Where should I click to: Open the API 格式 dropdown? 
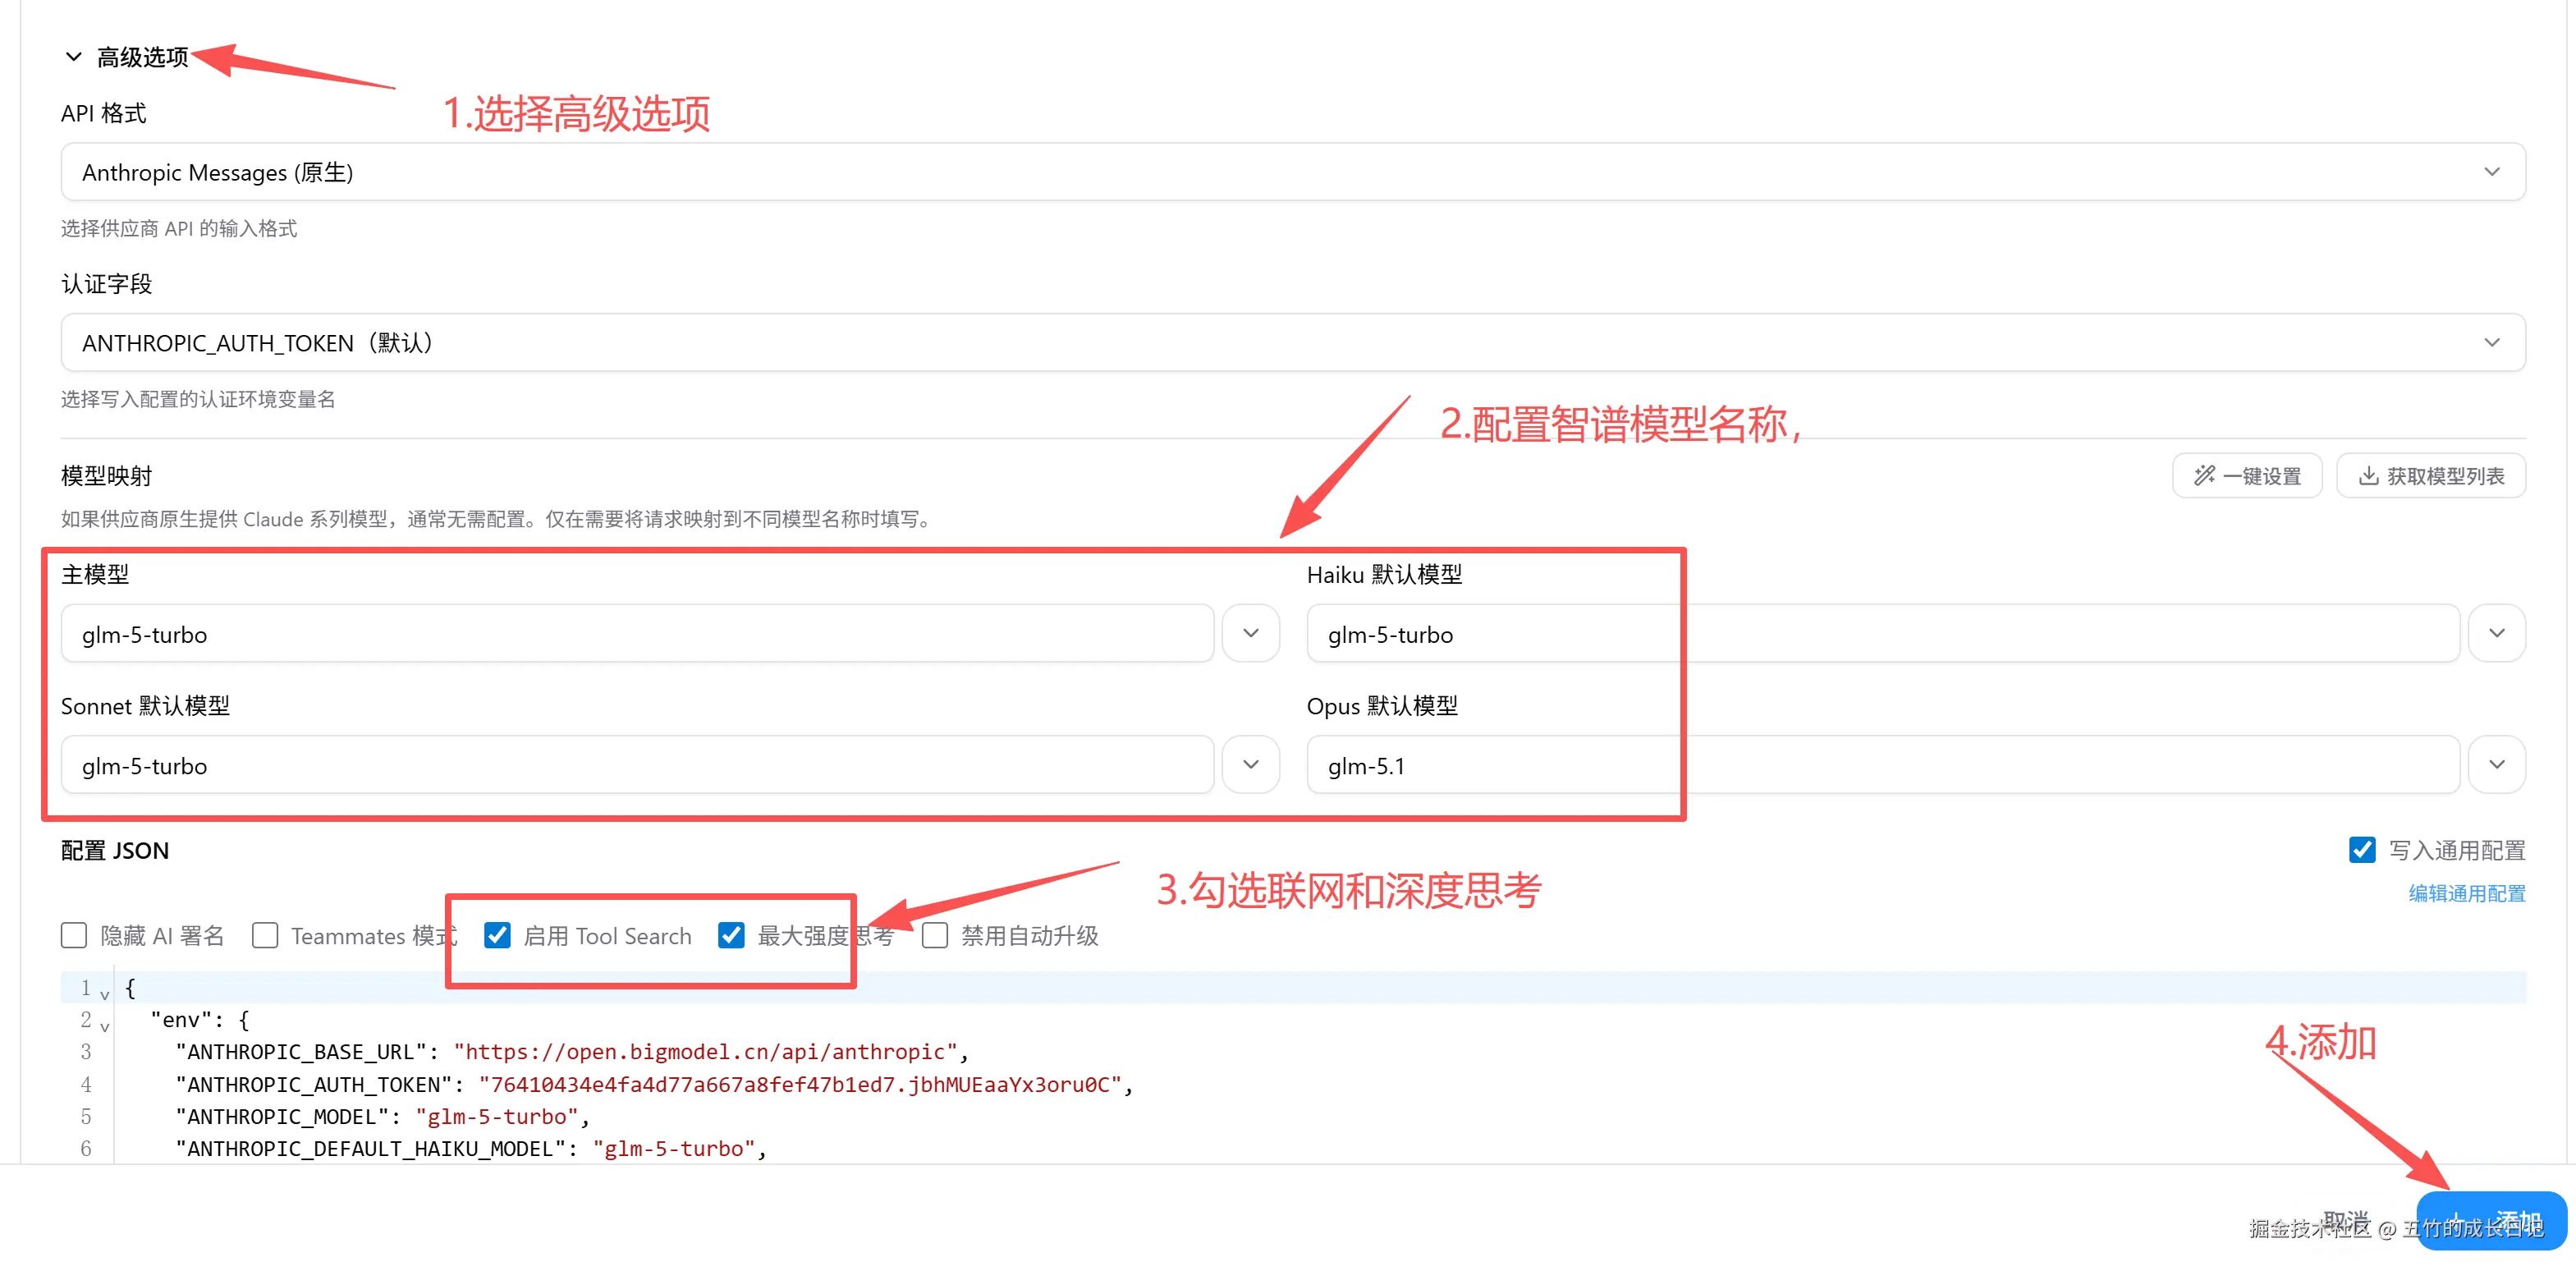point(1293,172)
